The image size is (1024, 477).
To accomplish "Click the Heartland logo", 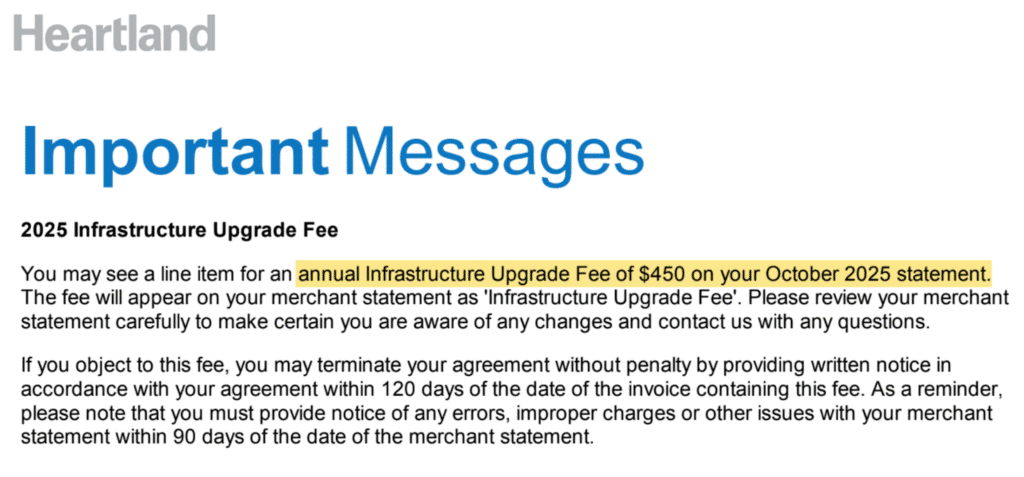I will (x=115, y=32).
